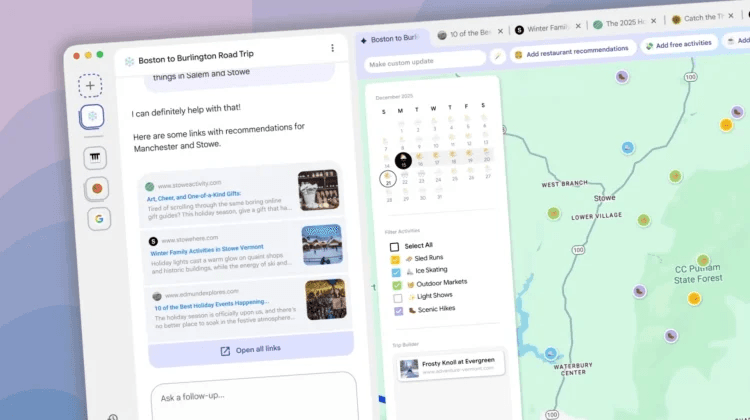Select December 17 on the calendar

436,158
